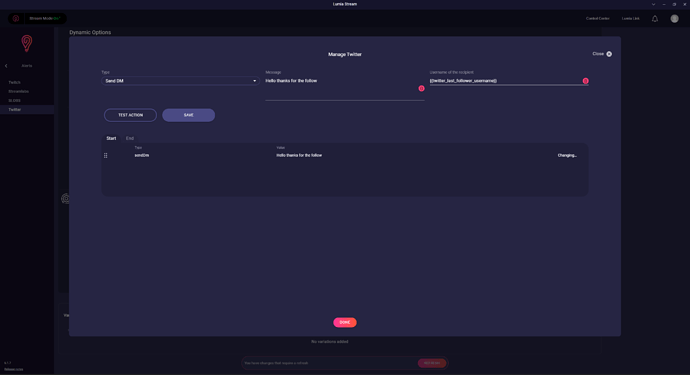Click the TEST ACTION button
The image size is (690, 375).
tap(130, 115)
